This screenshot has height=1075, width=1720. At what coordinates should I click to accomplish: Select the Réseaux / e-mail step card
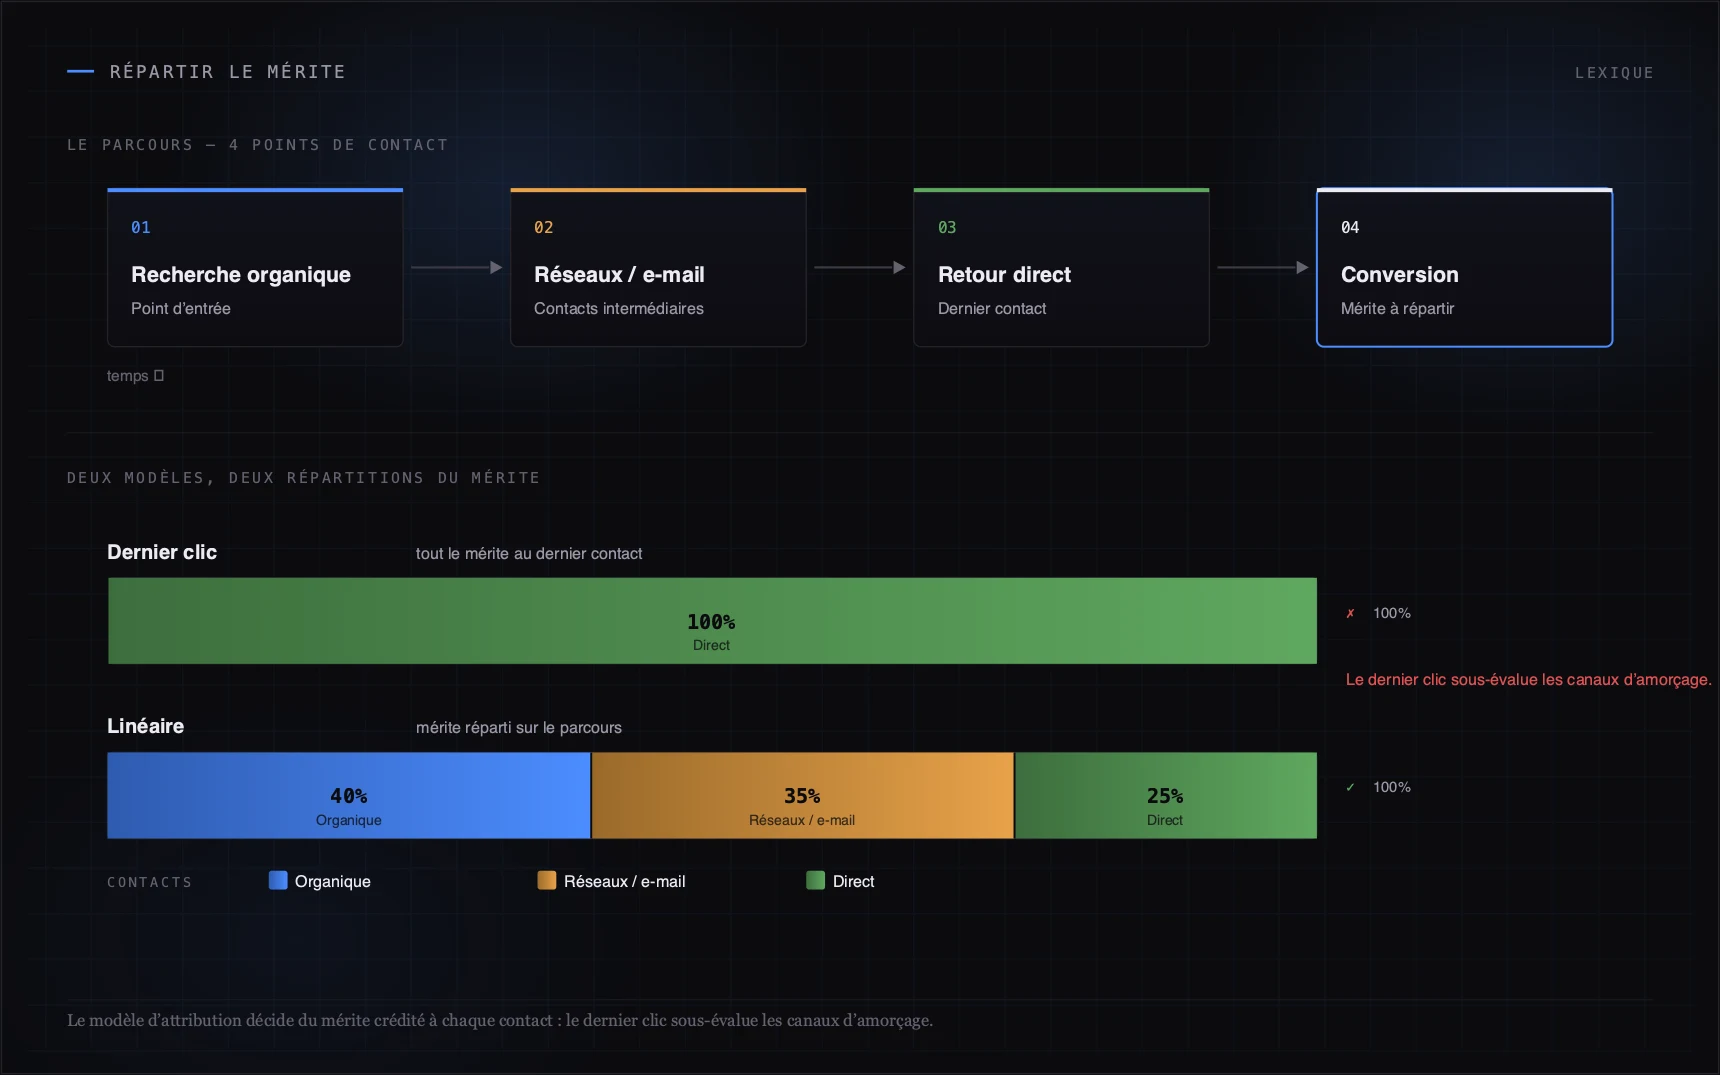658,267
